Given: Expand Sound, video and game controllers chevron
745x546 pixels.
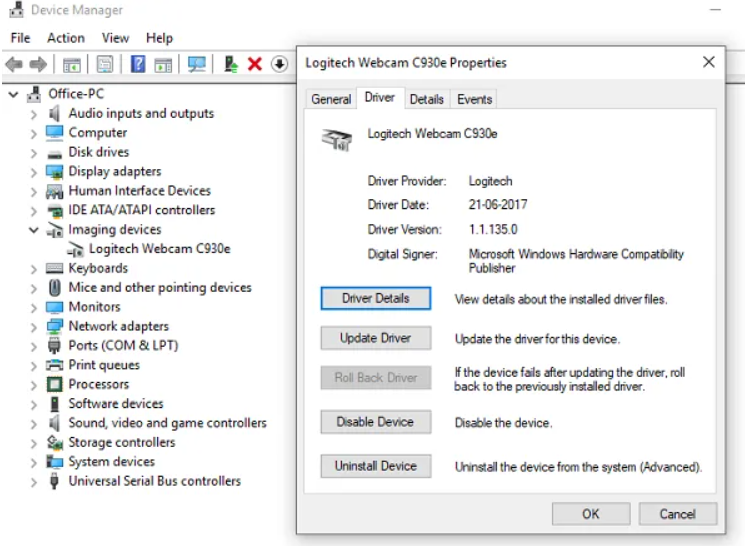Looking at the screenshot, I should (33, 424).
